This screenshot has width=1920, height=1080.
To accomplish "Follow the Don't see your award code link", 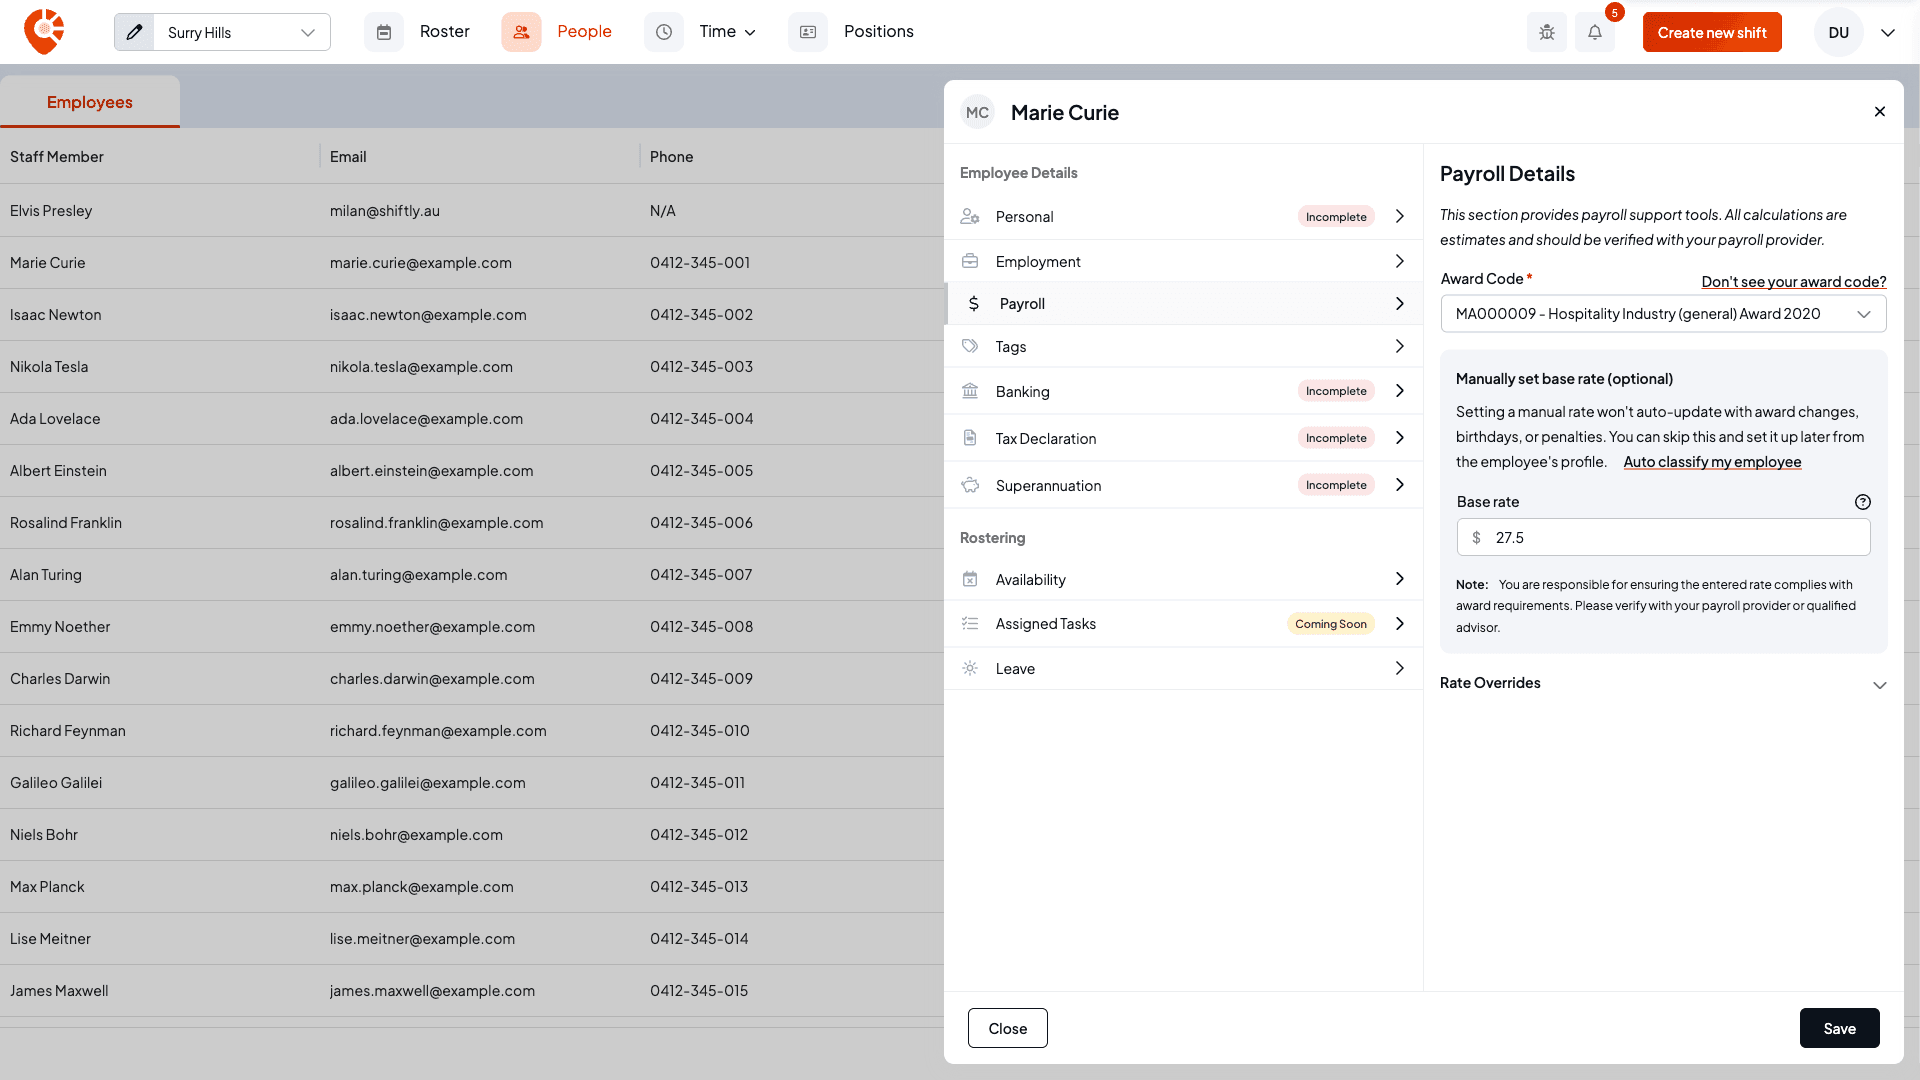I will (x=1794, y=282).
